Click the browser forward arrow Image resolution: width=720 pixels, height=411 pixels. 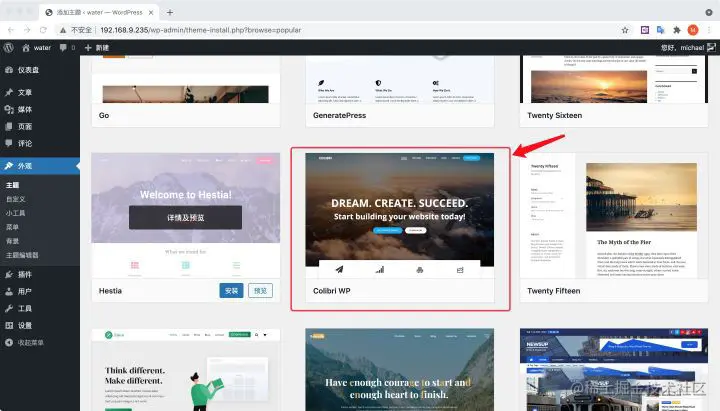27,30
